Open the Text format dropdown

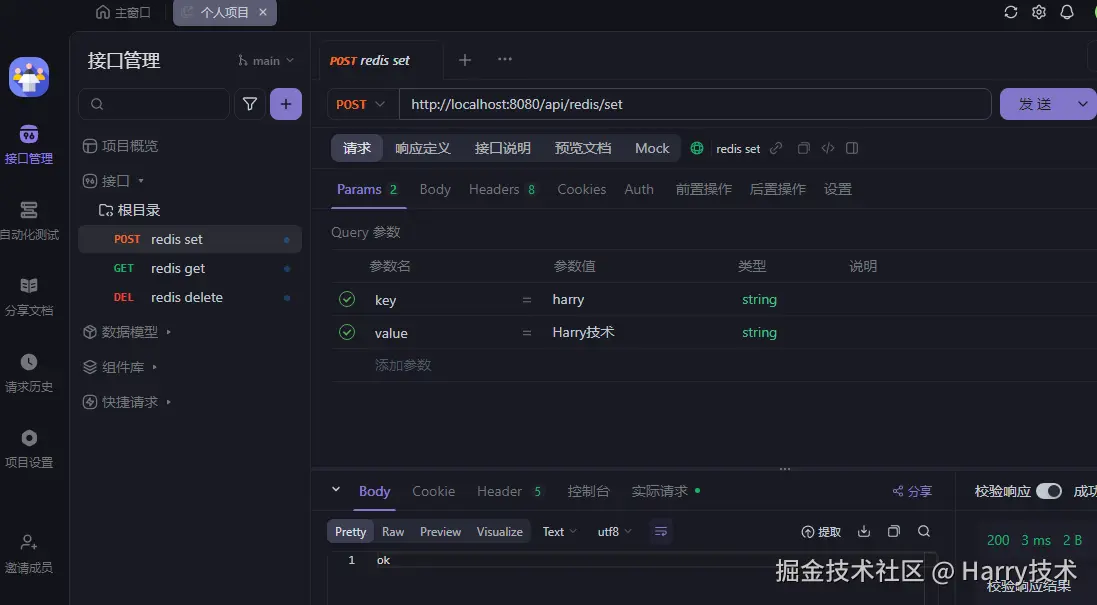click(560, 532)
